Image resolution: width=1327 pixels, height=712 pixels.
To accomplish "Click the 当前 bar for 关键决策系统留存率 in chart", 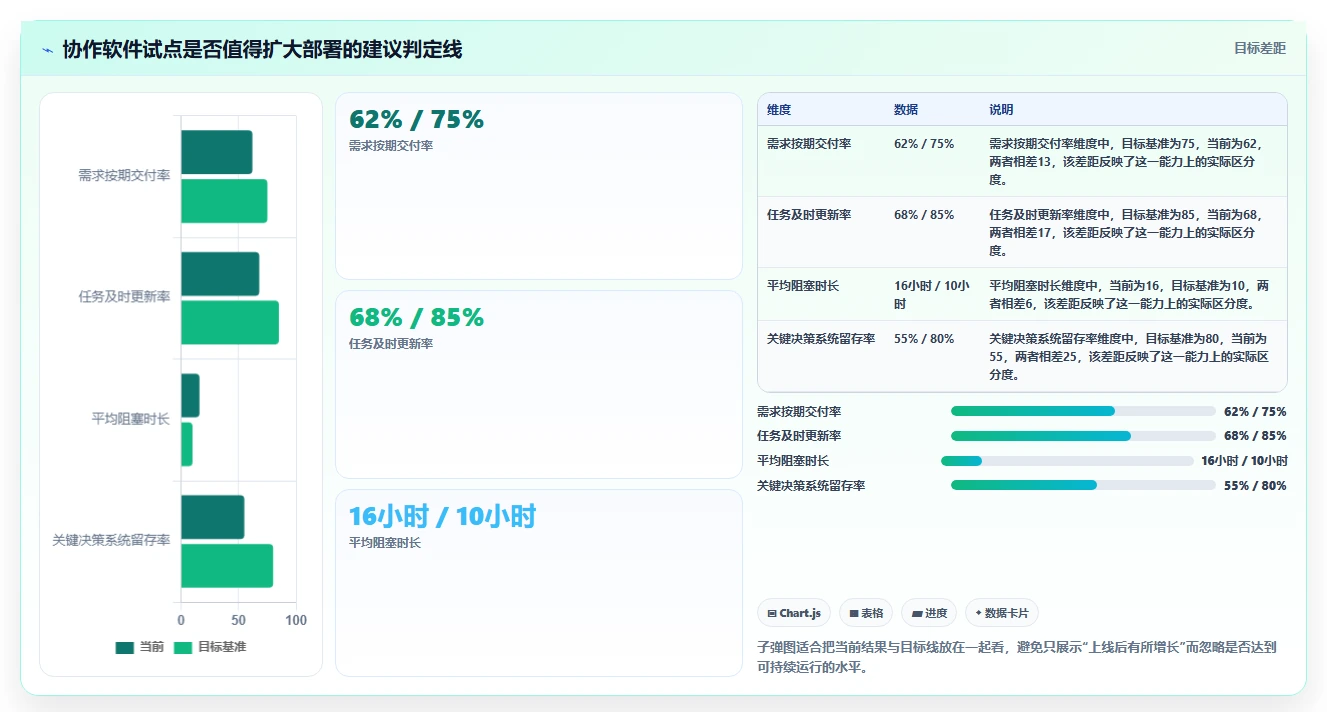I will click(x=213, y=517).
